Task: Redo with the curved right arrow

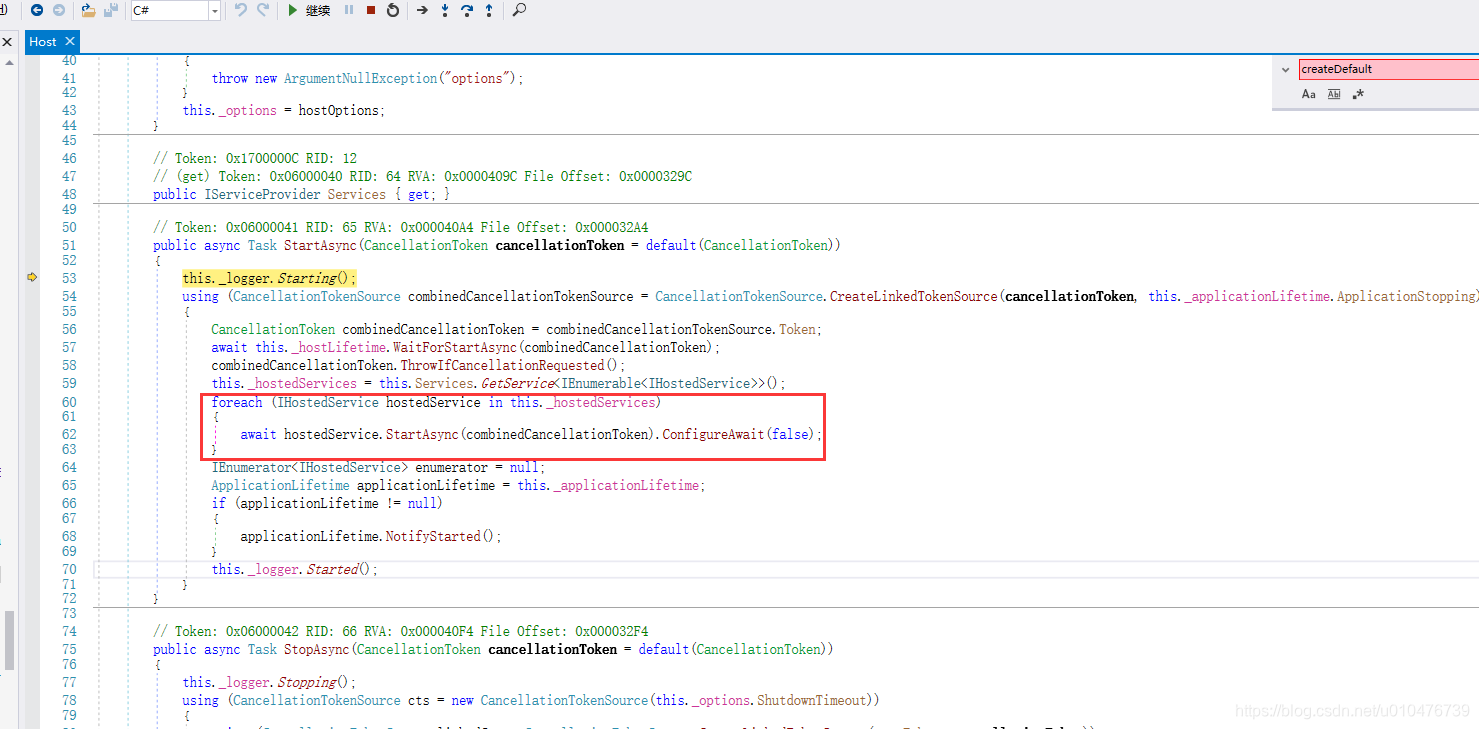Action: point(263,10)
